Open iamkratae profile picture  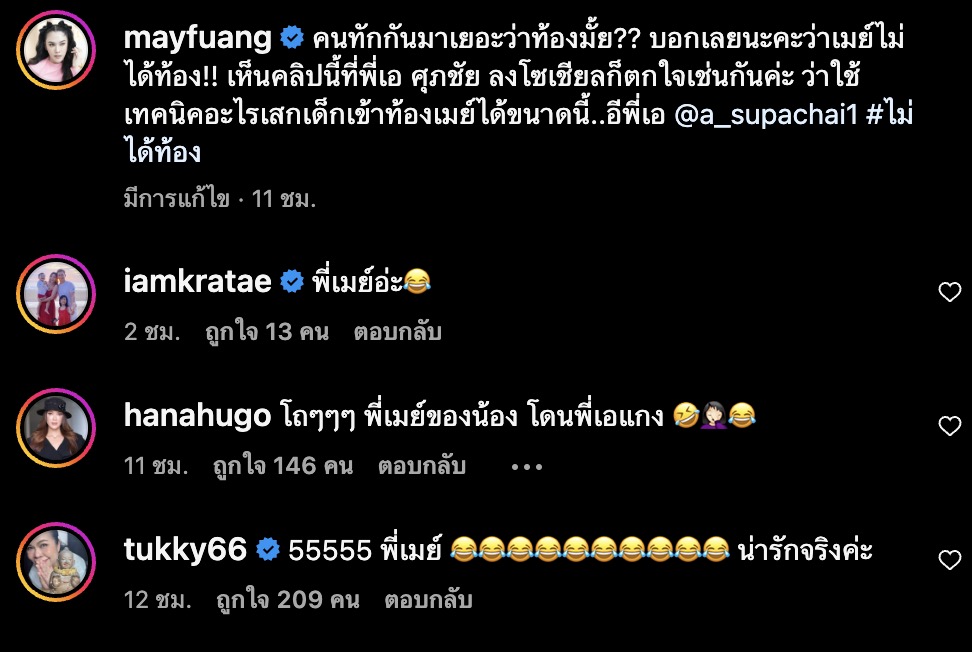coord(56,294)
